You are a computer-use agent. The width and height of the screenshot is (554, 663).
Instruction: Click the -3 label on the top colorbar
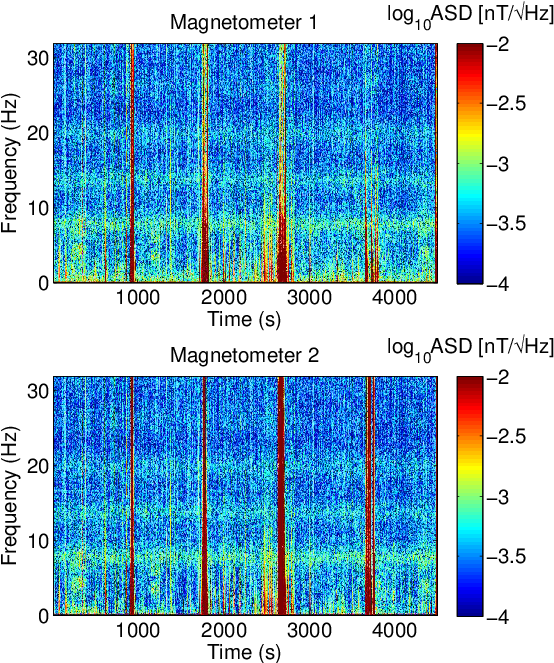tap(499, 164)
